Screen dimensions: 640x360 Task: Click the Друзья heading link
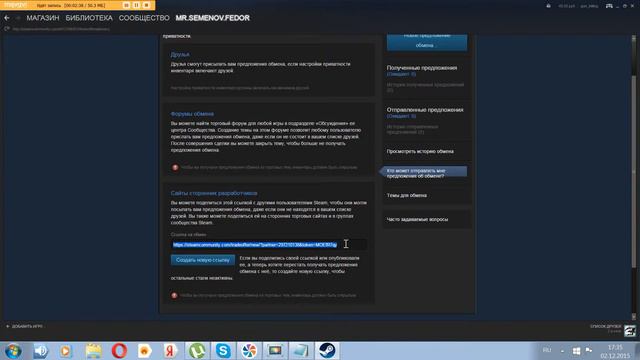point(180,54)
